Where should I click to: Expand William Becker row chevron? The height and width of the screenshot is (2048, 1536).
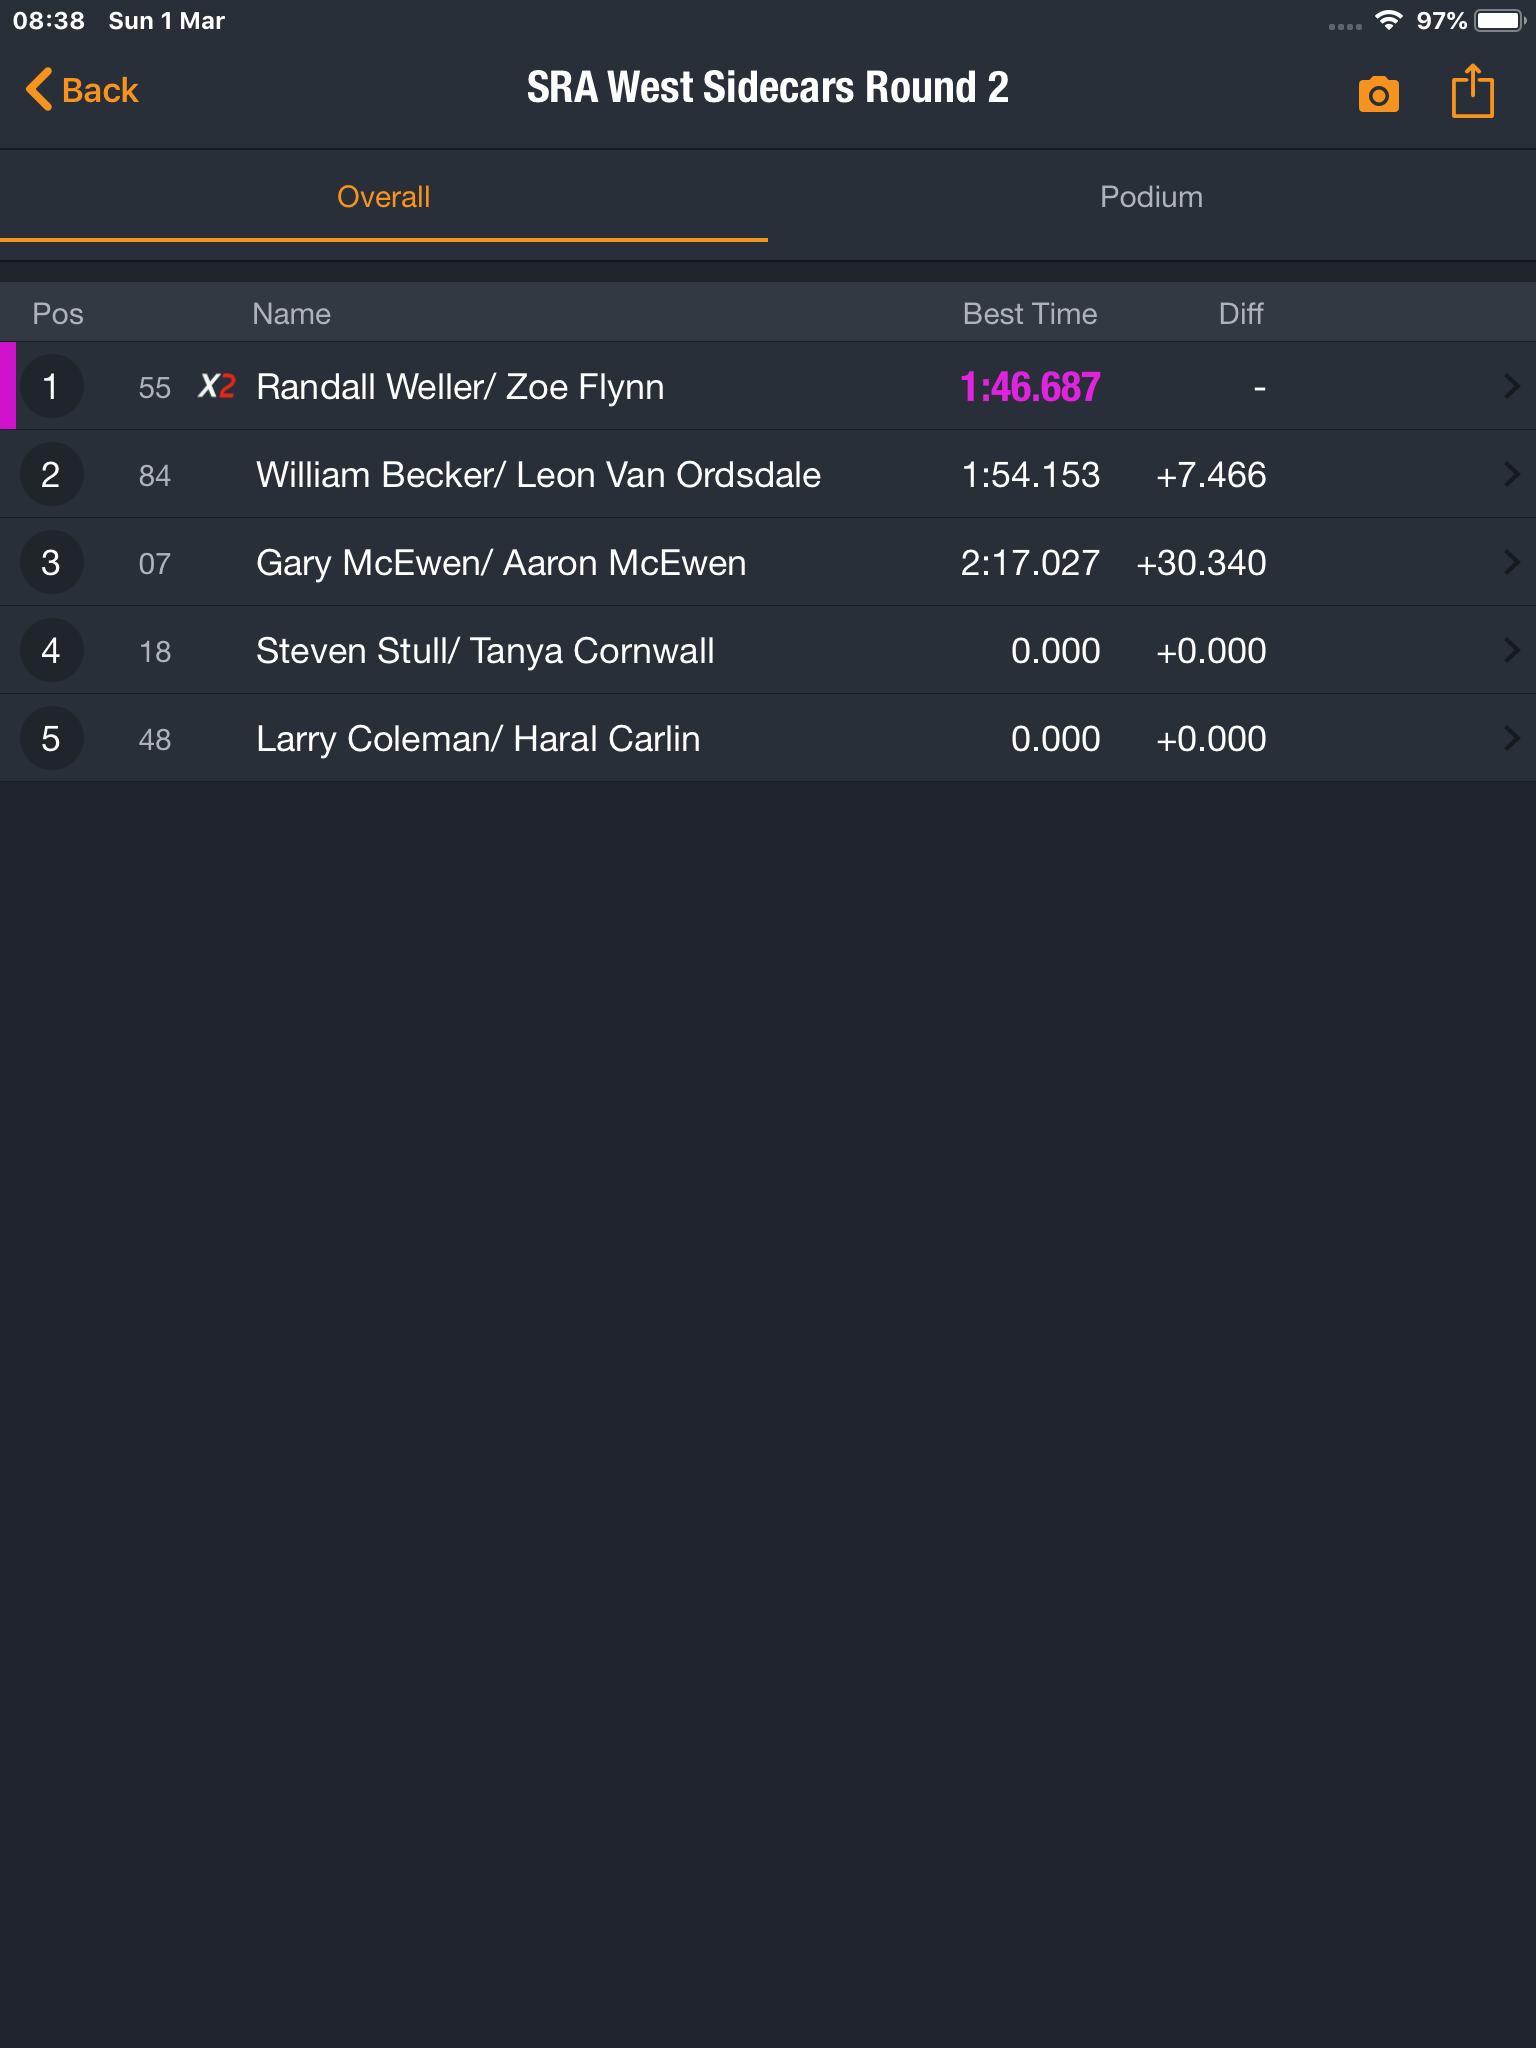tap(1511, 475)
